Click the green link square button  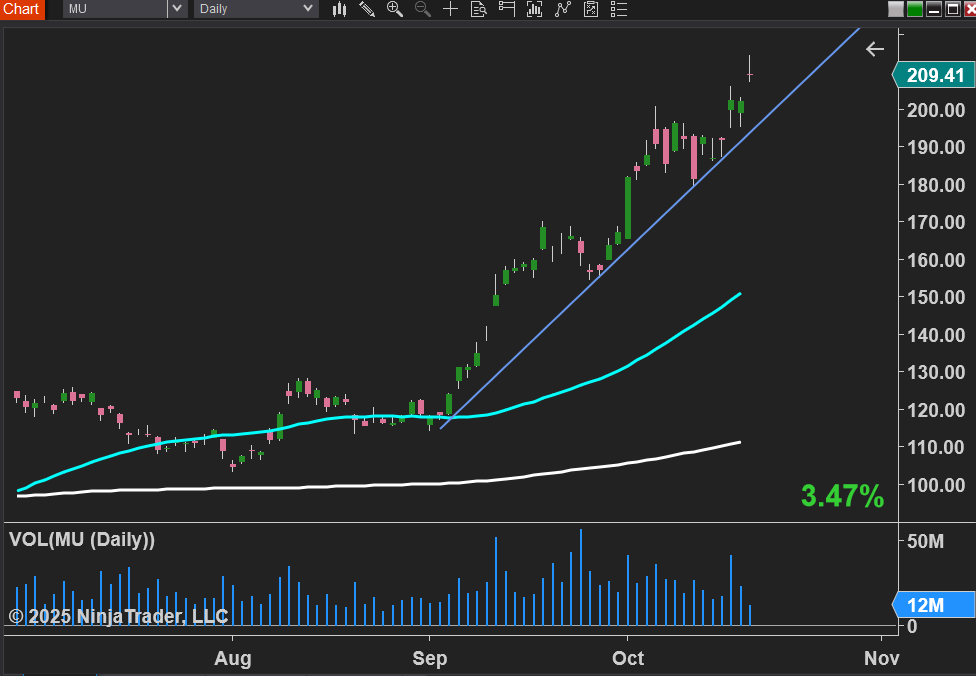915,9
